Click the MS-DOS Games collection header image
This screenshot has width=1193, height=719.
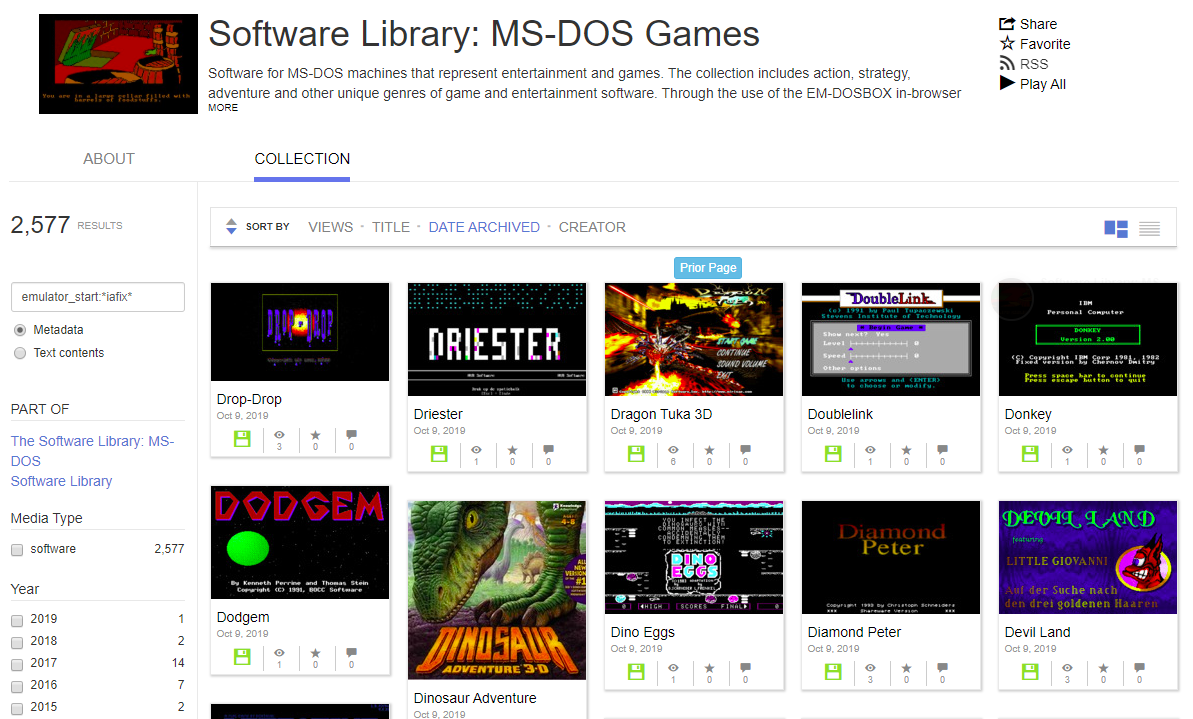click(x=118, y=64)
